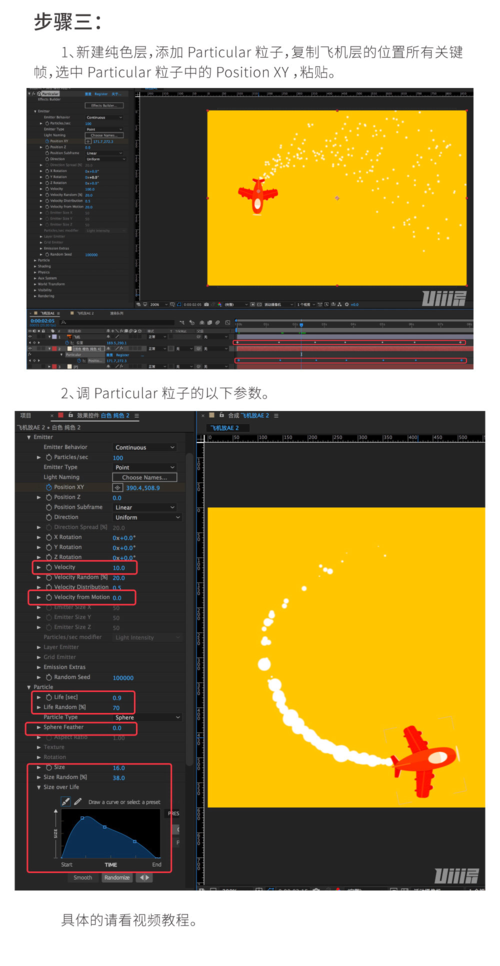Toggle Random Seed stopwatch in step 2 panel
Image resolution: width=500 pixels, height=966 pixels.
tap(49, 677)
